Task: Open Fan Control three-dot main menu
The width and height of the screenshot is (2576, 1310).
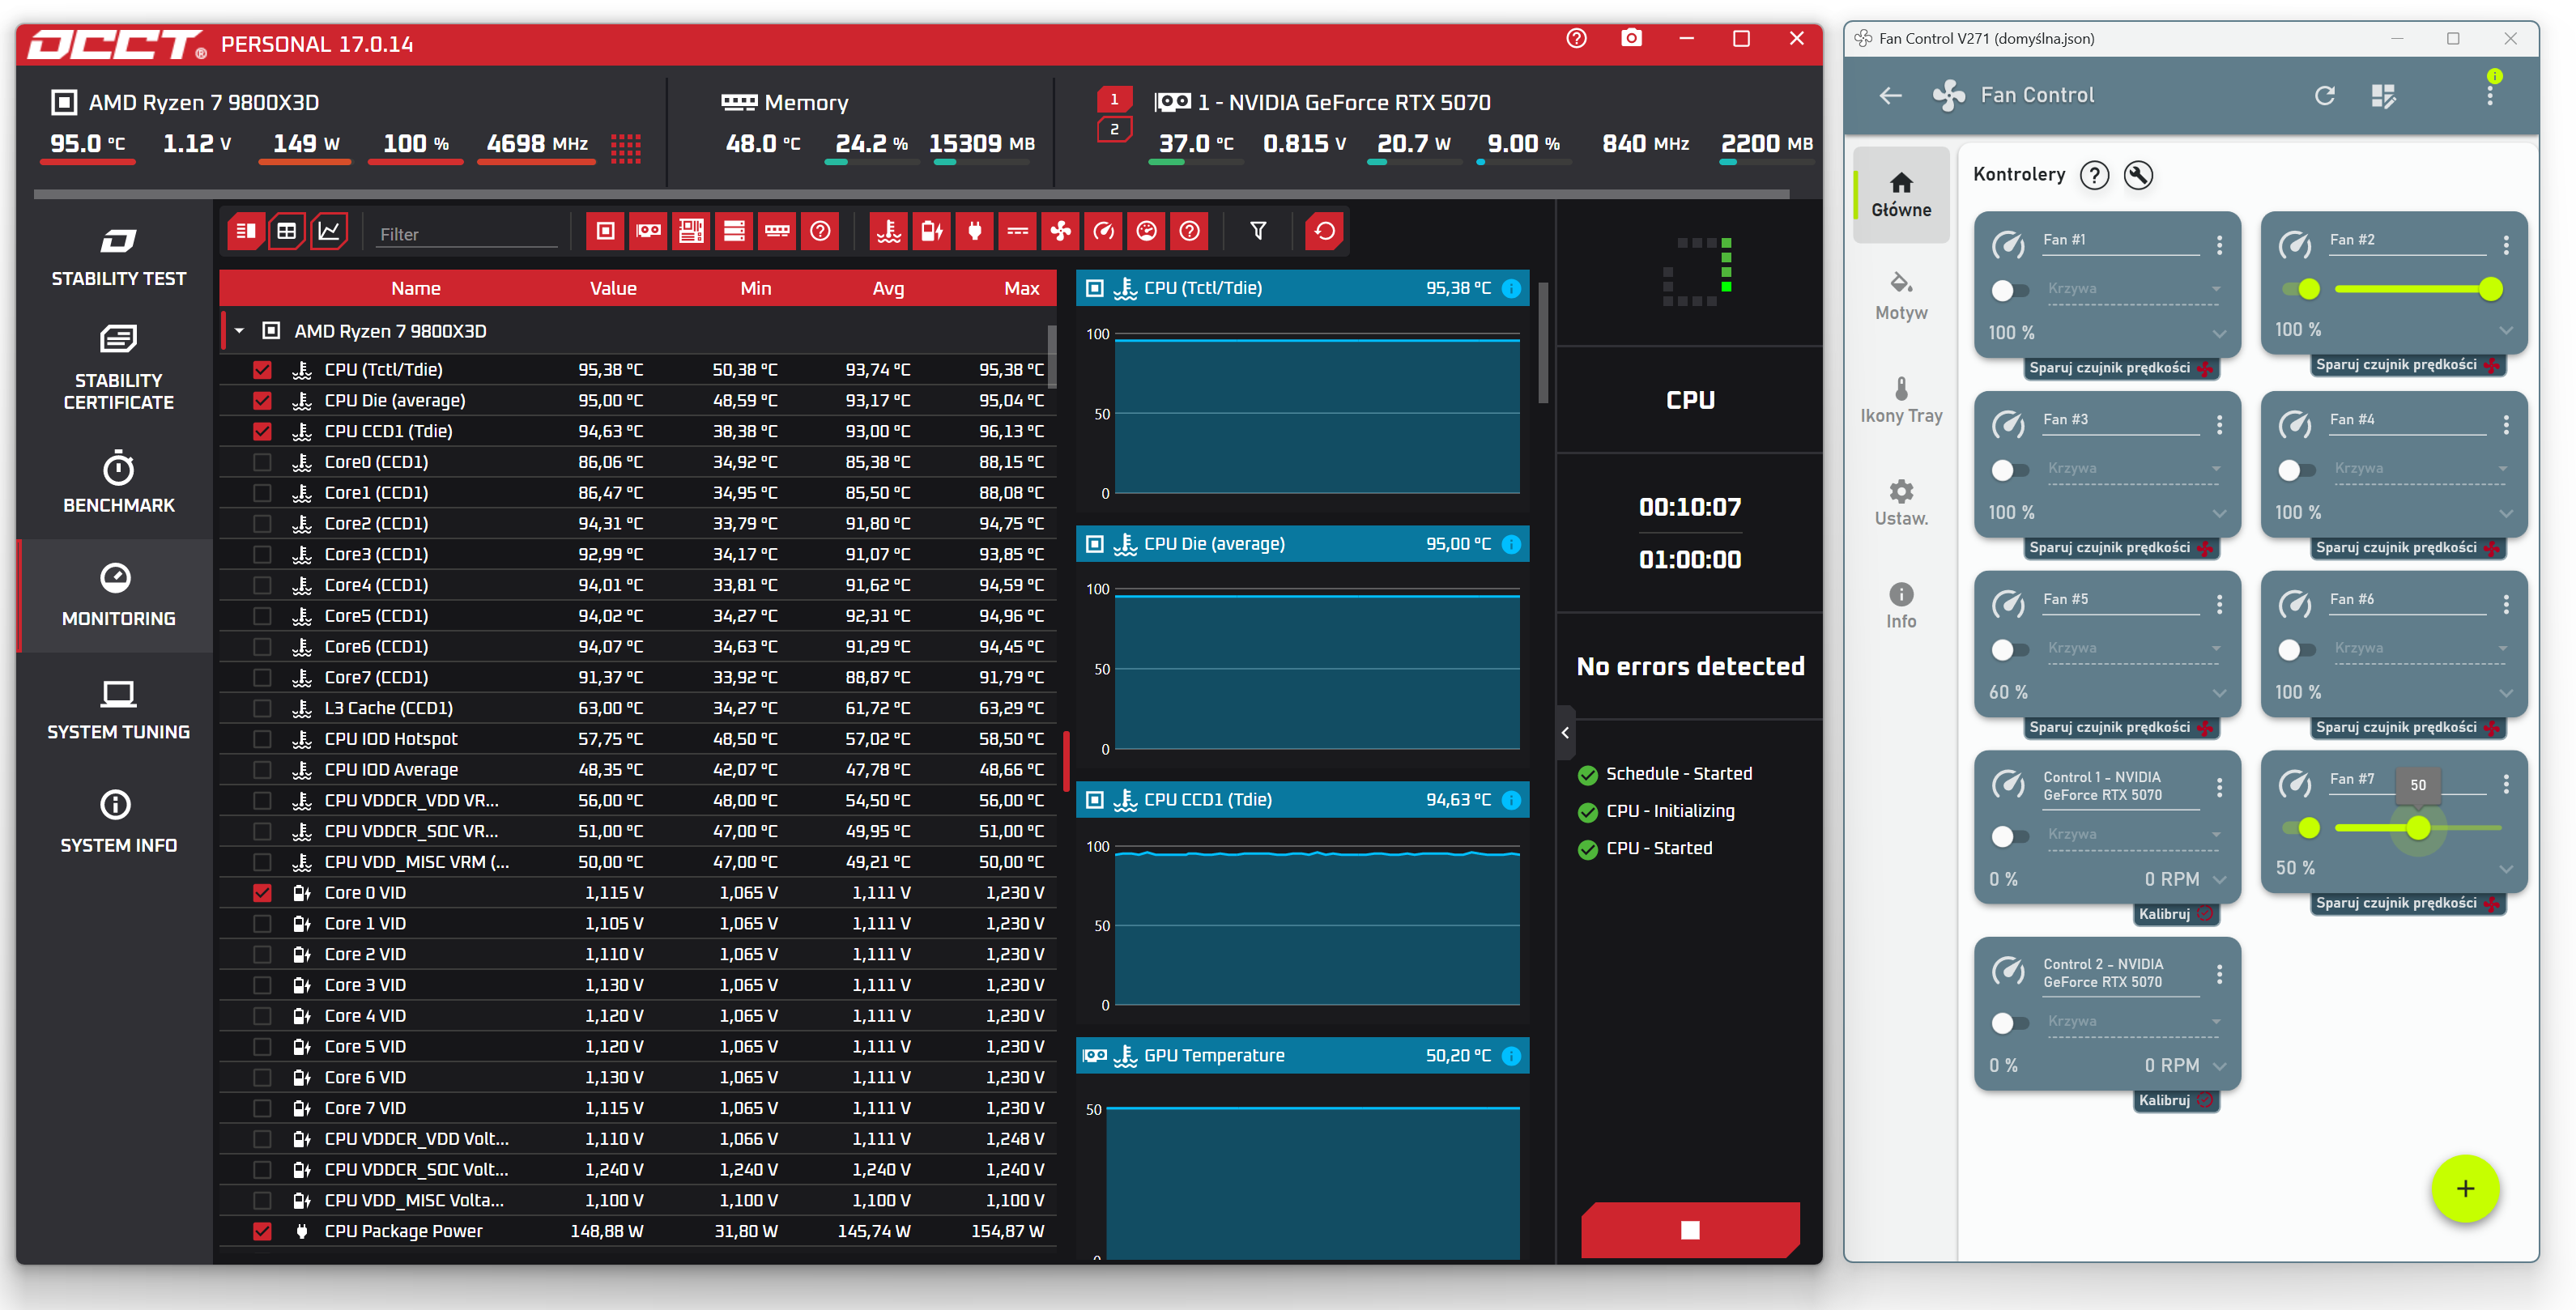Action: coord(2490,96)
